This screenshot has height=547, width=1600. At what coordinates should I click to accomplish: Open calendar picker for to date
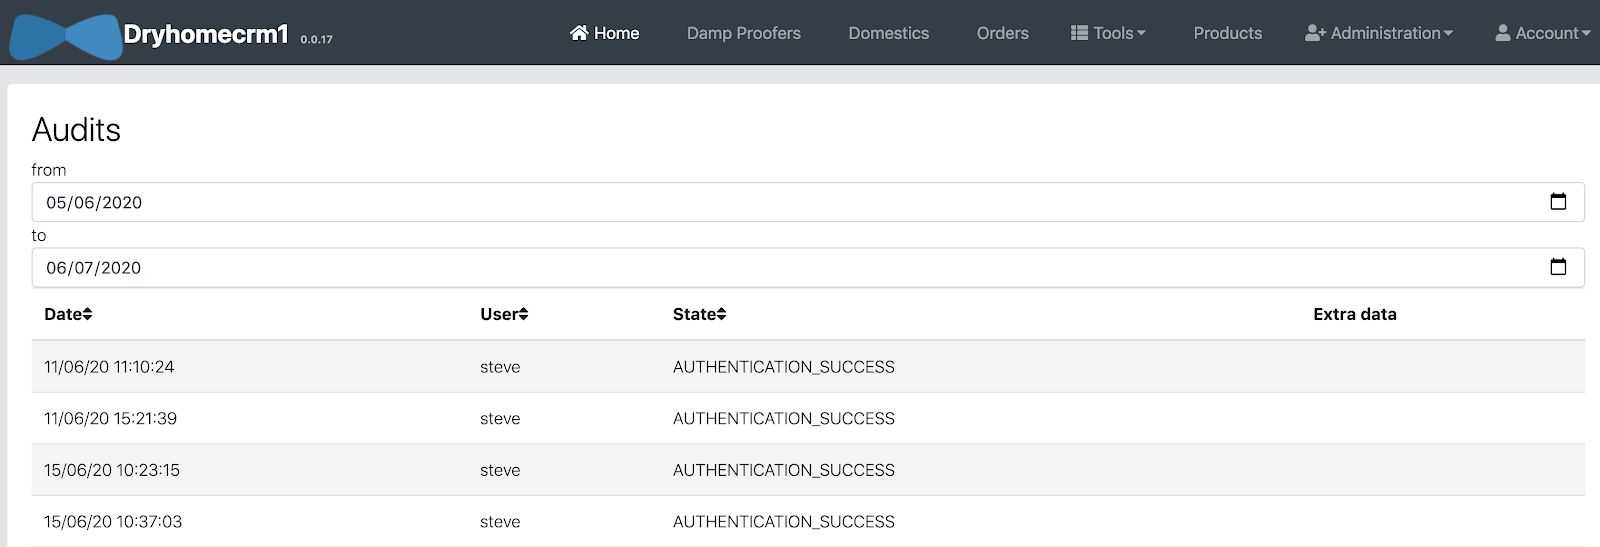pos(1557,267)
